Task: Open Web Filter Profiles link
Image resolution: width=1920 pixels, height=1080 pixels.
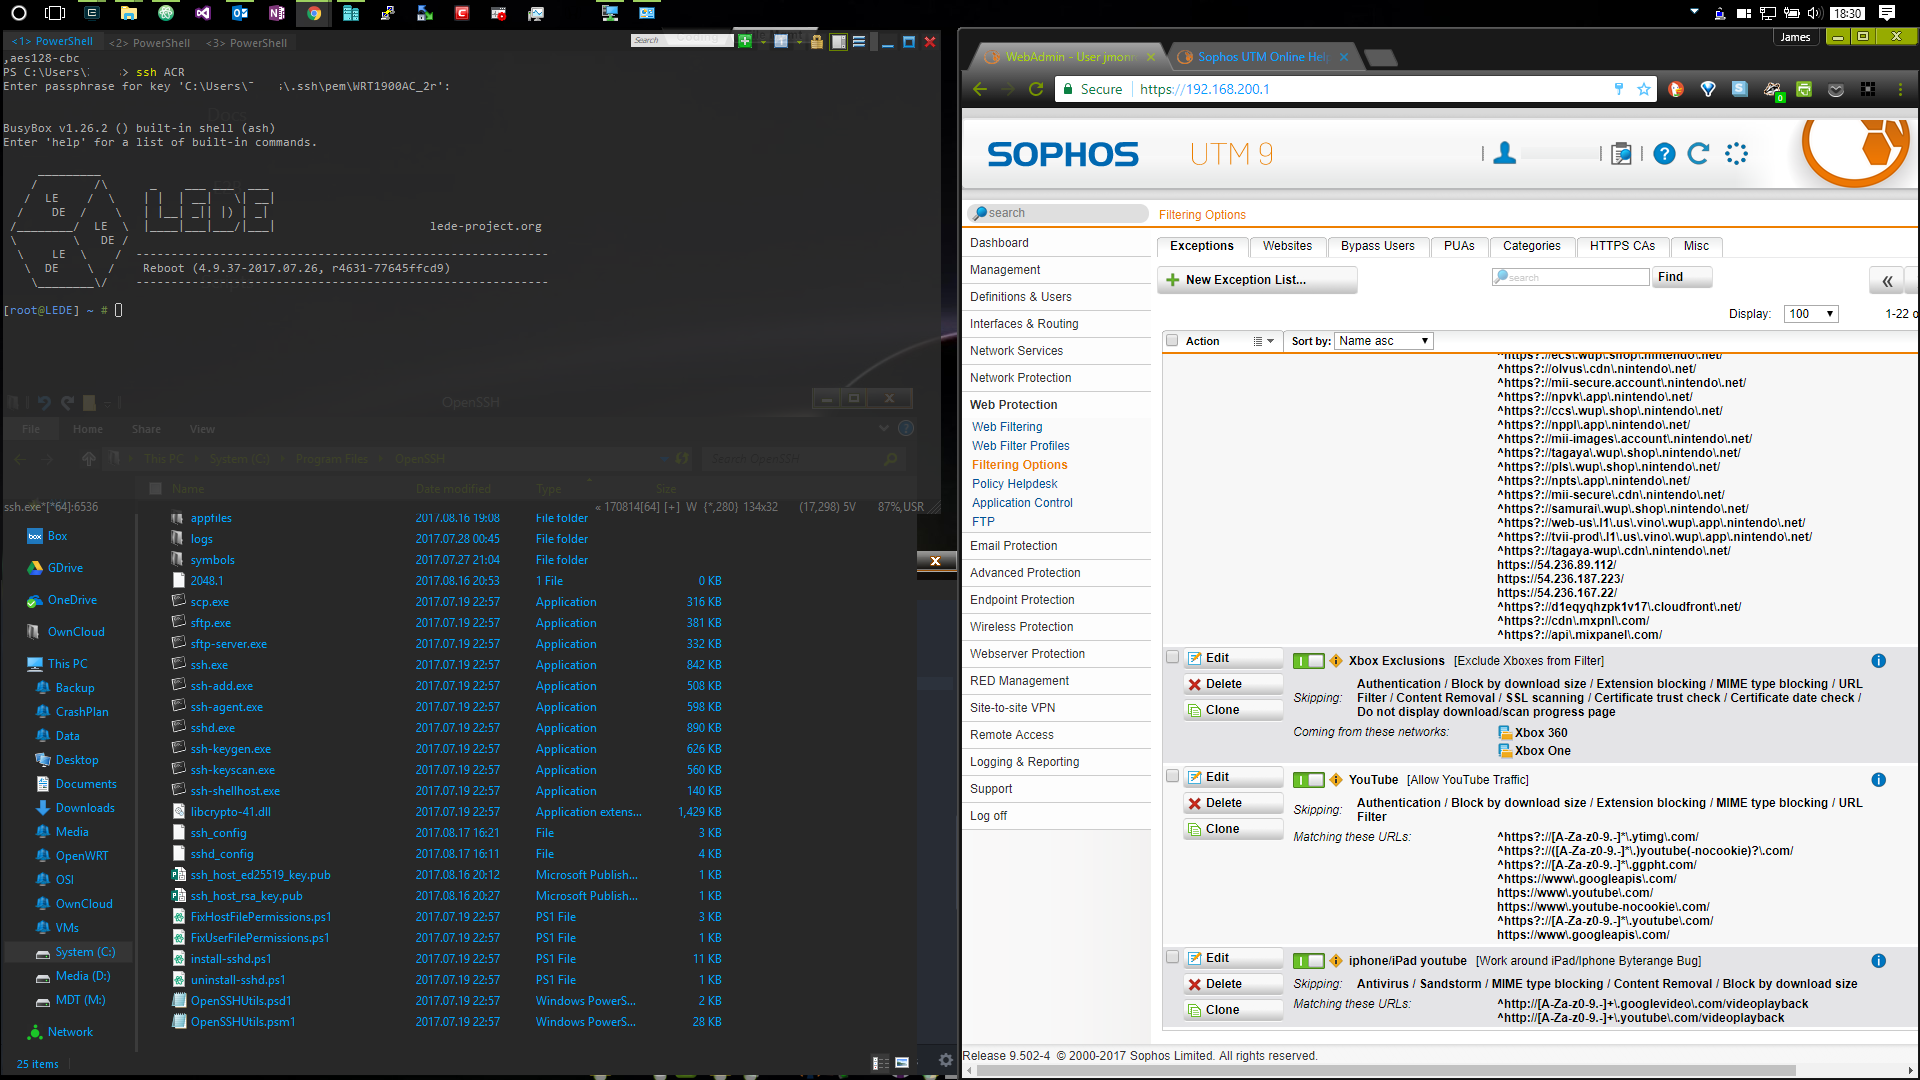Action: coord(1020,446)
